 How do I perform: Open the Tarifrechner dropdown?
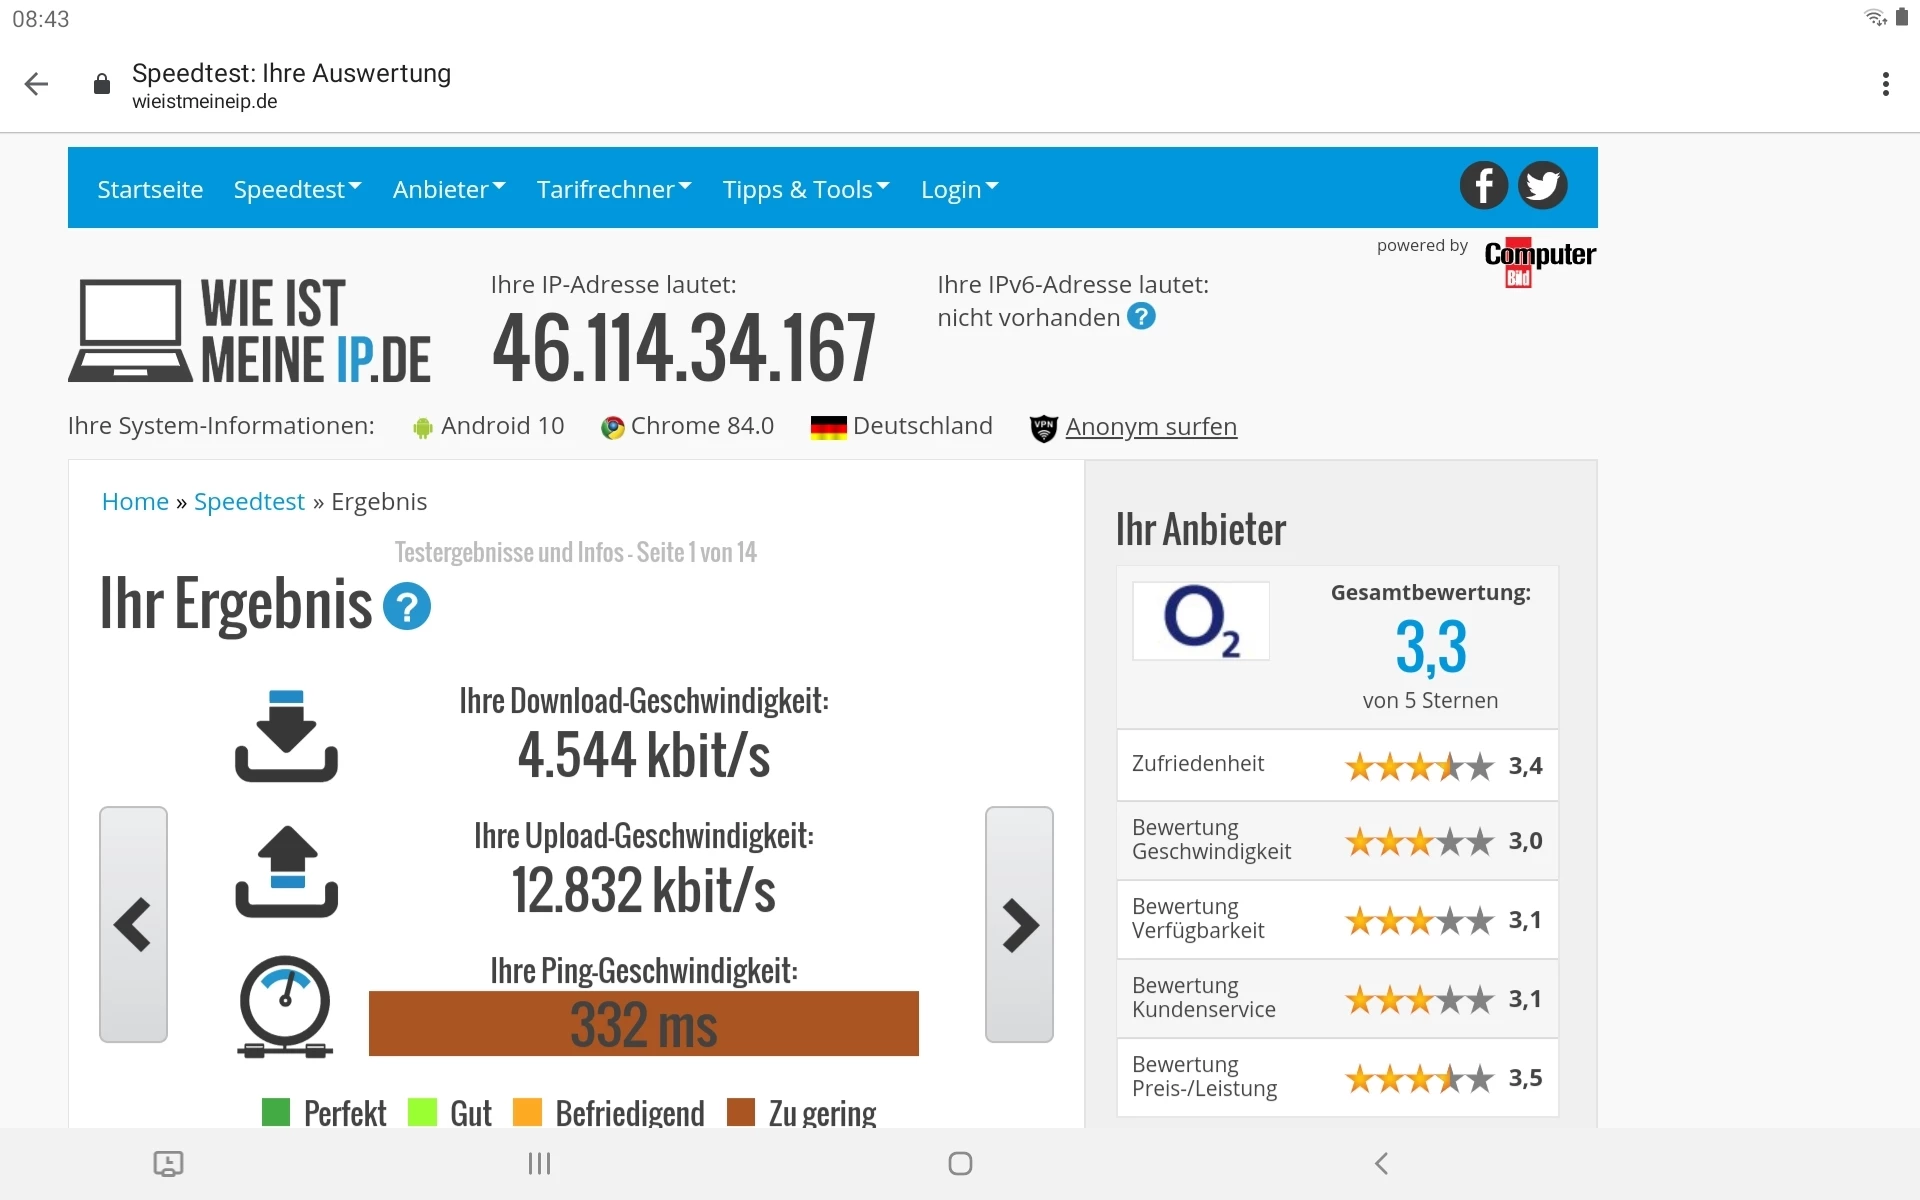tap(614, 189)
